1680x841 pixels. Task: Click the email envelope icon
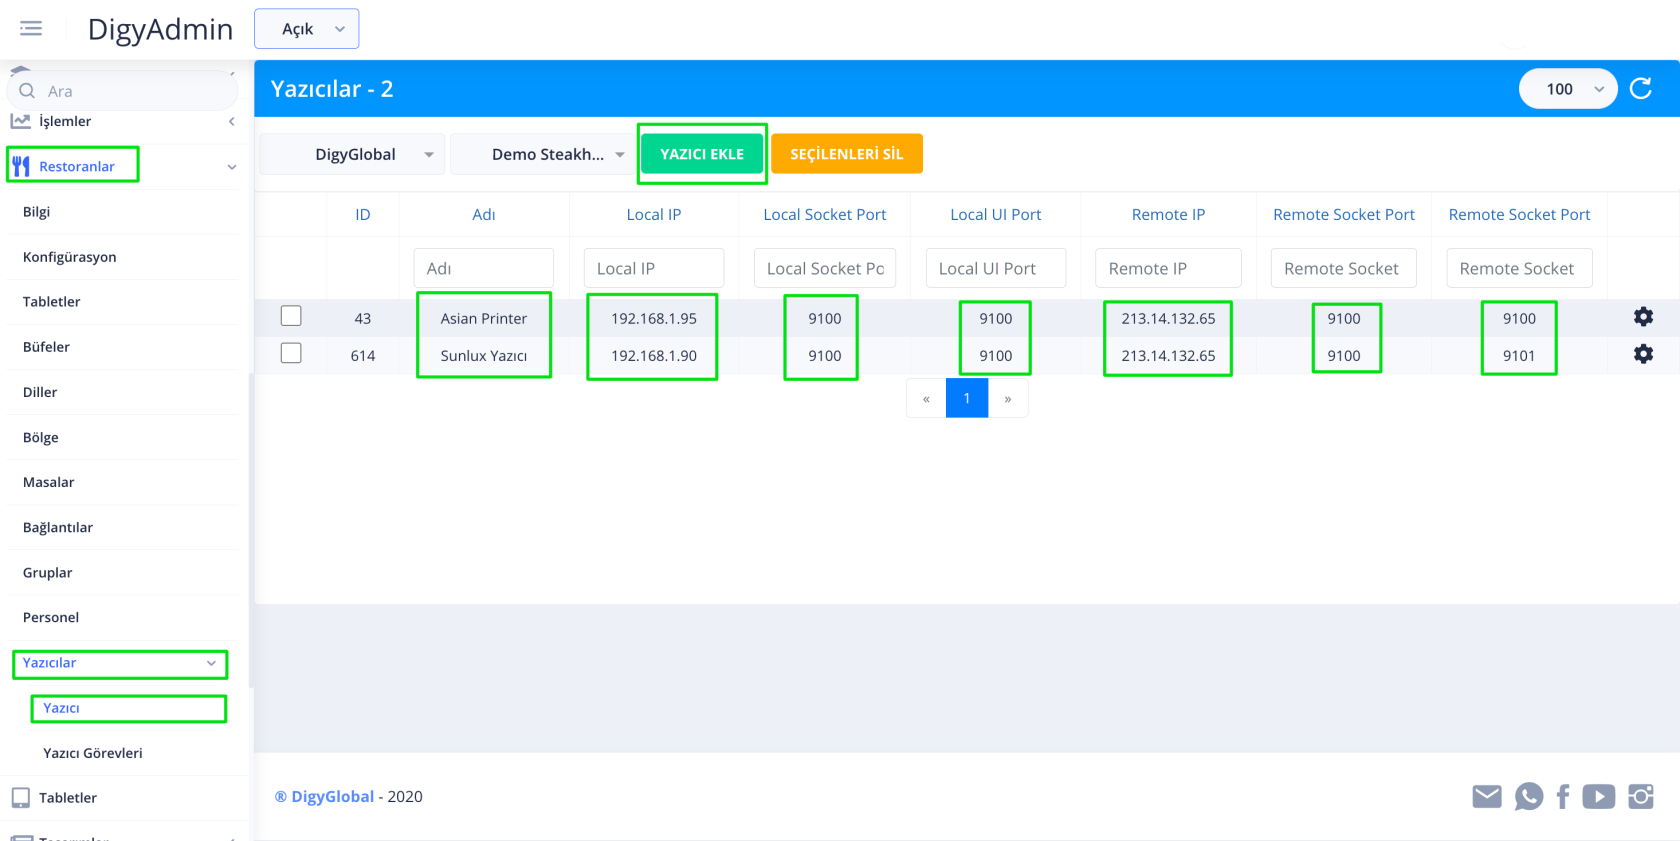click(x=1486, y=796)
